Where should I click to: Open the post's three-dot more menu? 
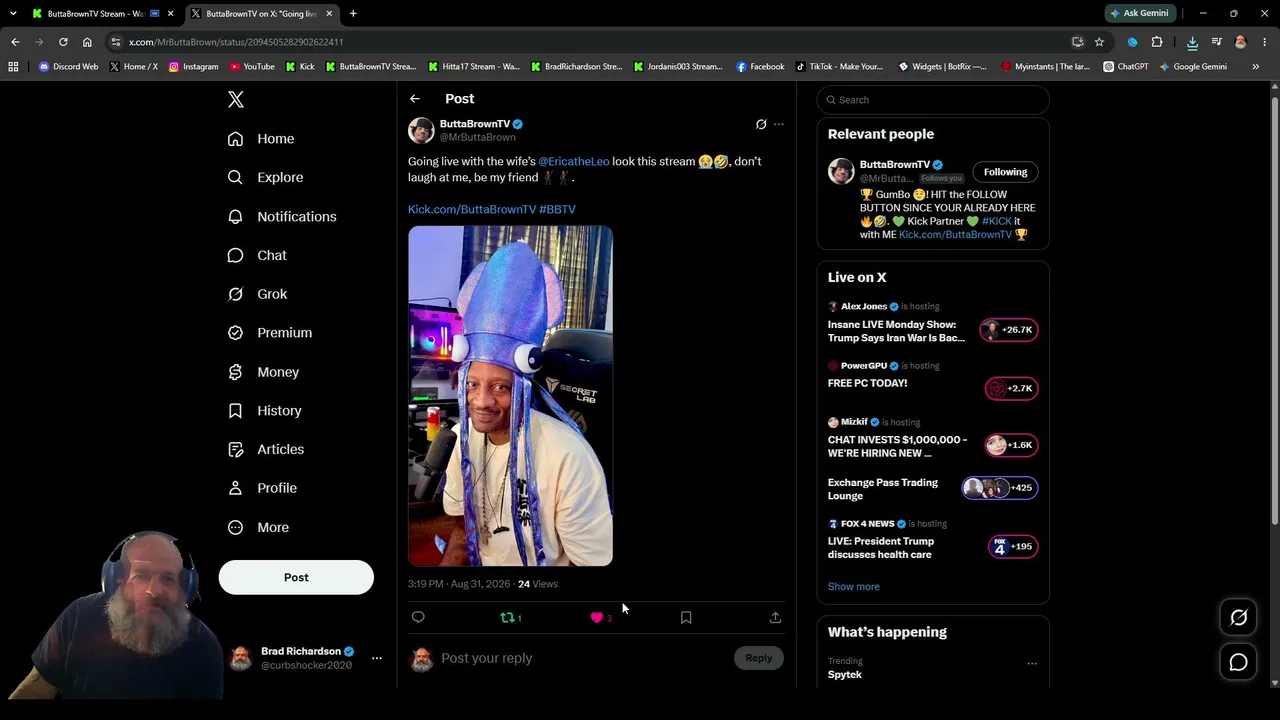click(x=779, y=124)
